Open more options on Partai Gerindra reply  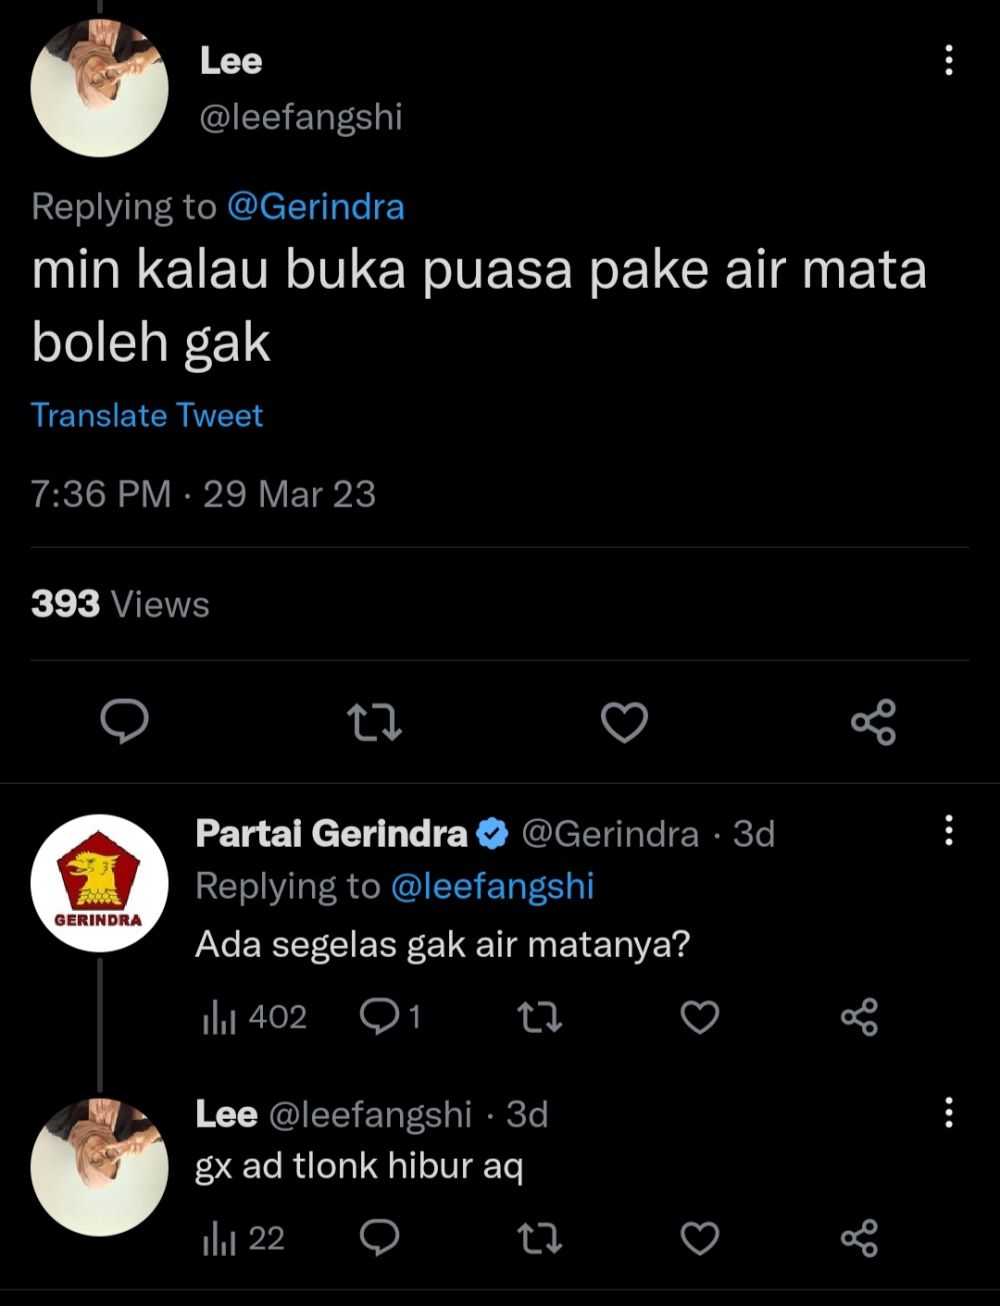coord(948,830)
